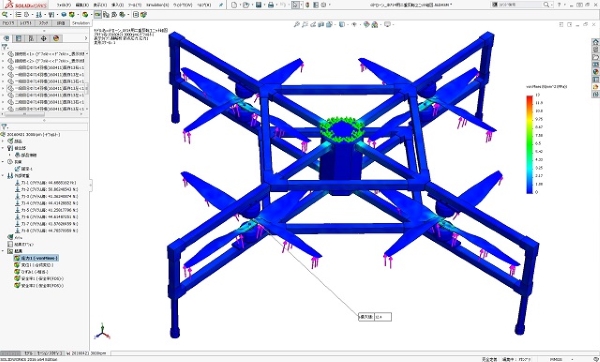Viewport: 600px width, 362px height.
Task: Toggle the Select cursor tool button
Action: (x=295, y=5)
